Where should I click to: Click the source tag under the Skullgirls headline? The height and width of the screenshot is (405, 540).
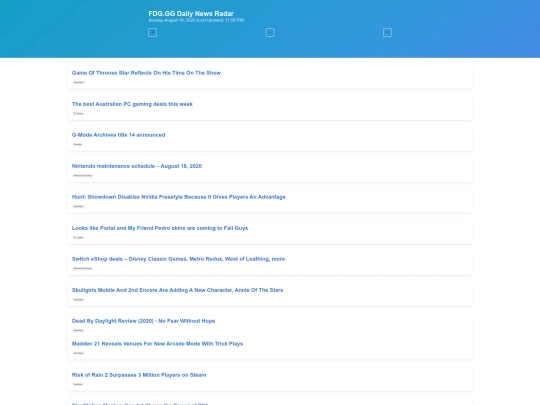click(78, 300)
